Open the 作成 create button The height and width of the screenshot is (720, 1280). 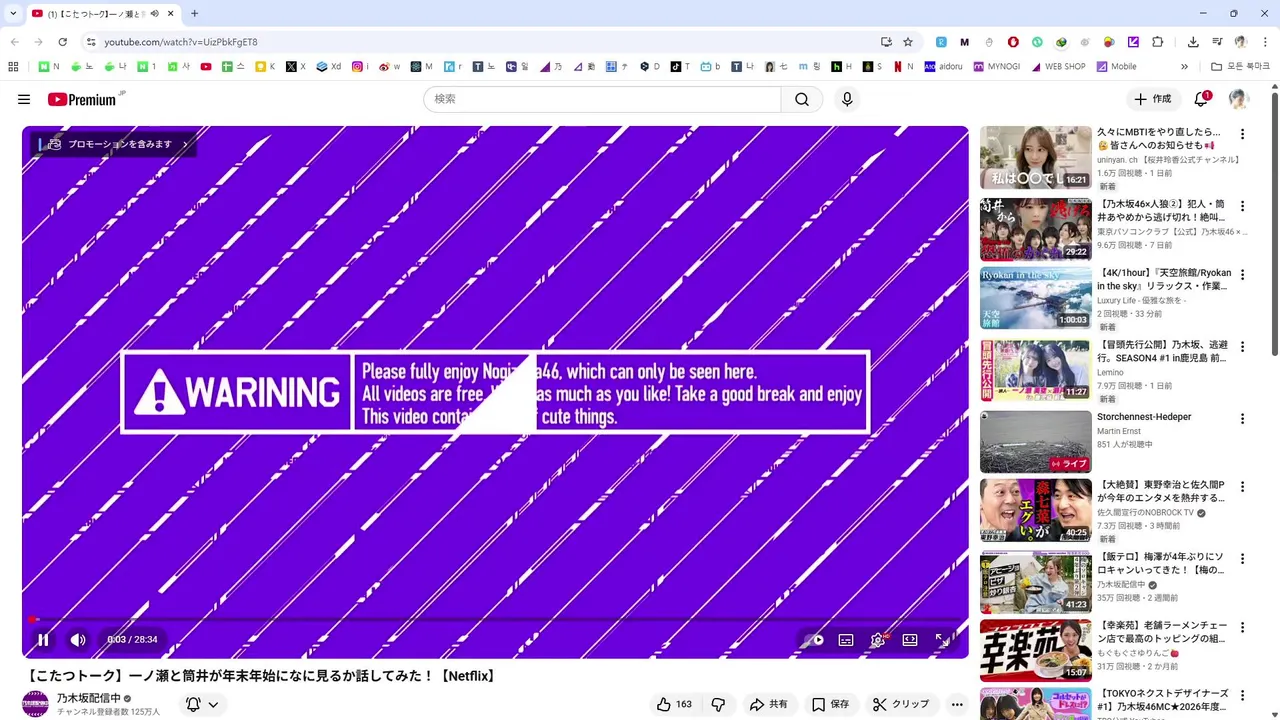click(x=1152, y=99)
